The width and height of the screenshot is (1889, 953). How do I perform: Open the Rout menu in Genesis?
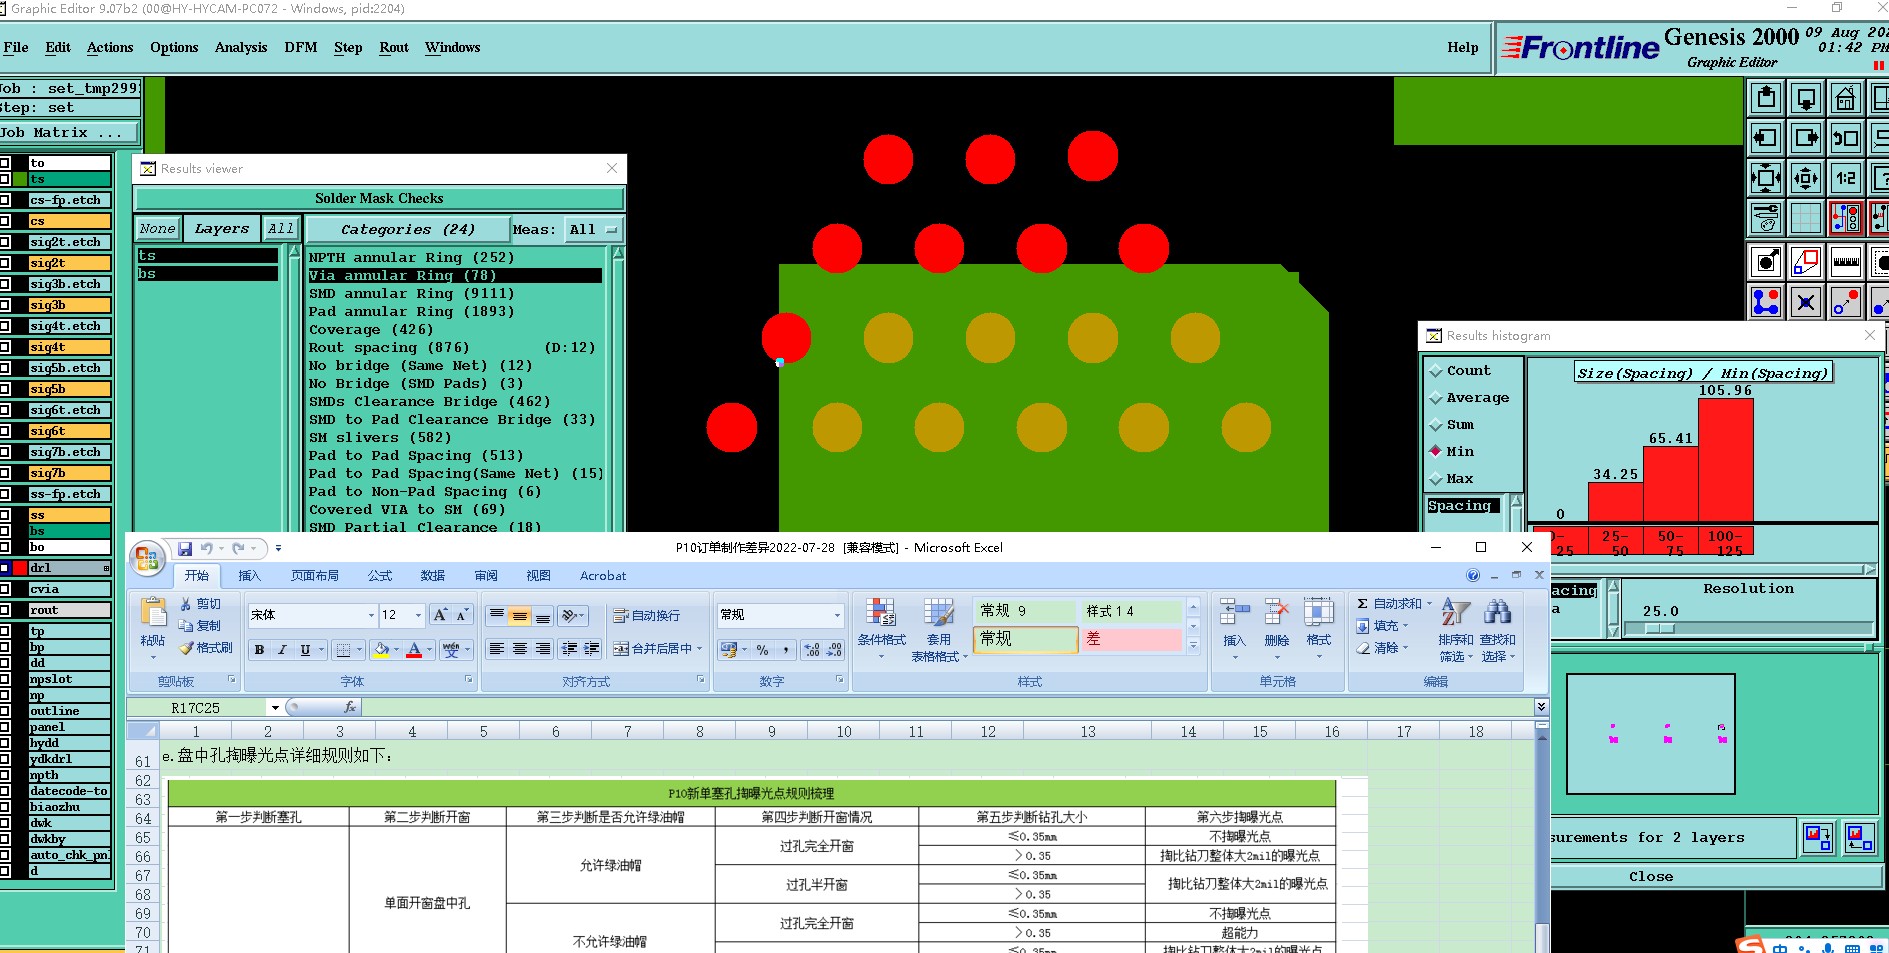coord(394,47)
